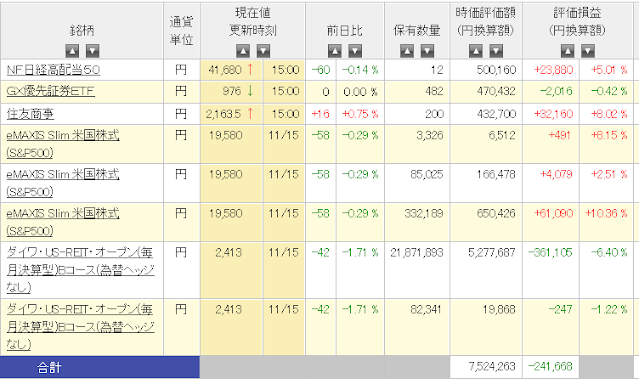Click the +61,090 profit value
This screenshot has width=639, height=384.
coord(553,214)
